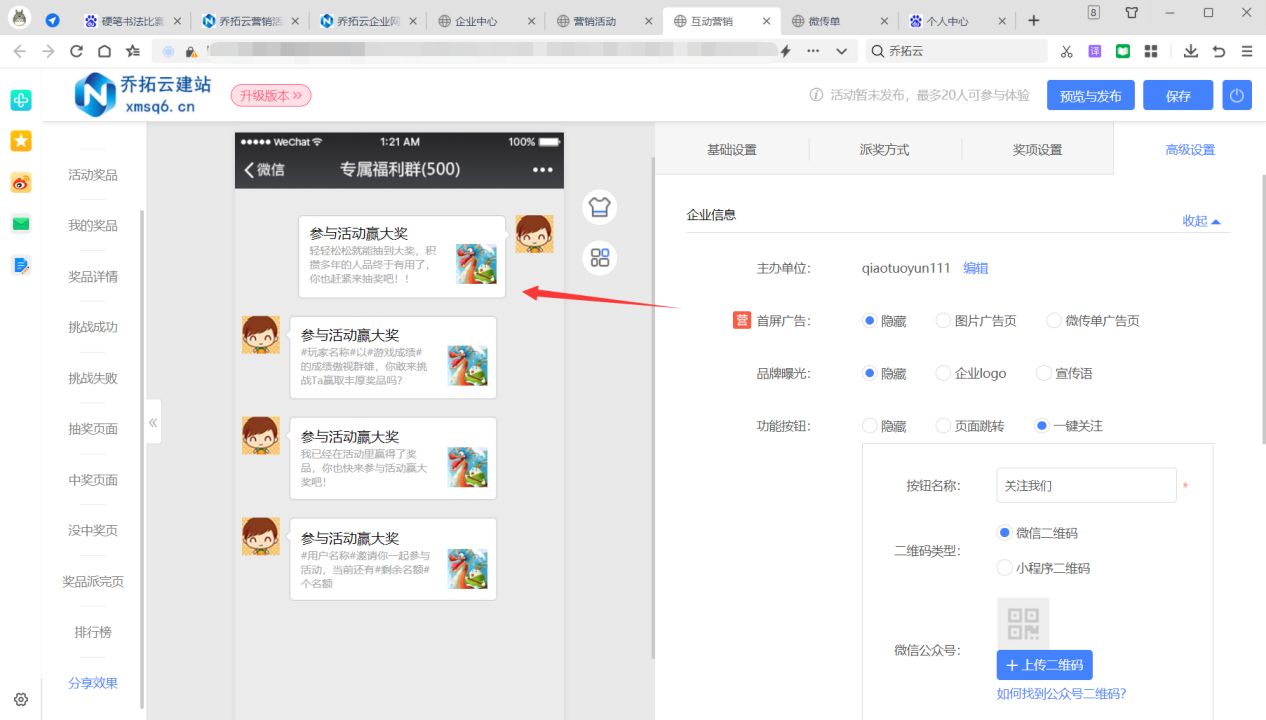Collapse the left panel with the « arrow
1266x720 pixels.
(x=154, y=422)
